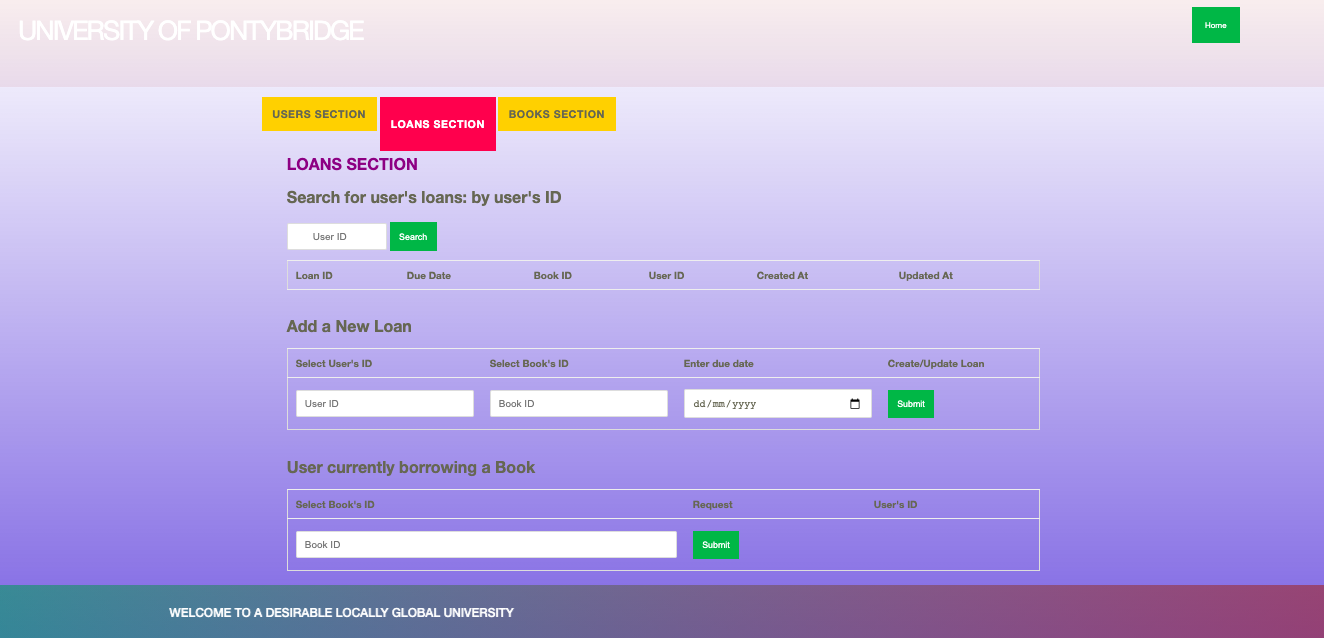Submit the Add a New Loan form
Viewport: 1324px width, 638px height.
(910, 403)
